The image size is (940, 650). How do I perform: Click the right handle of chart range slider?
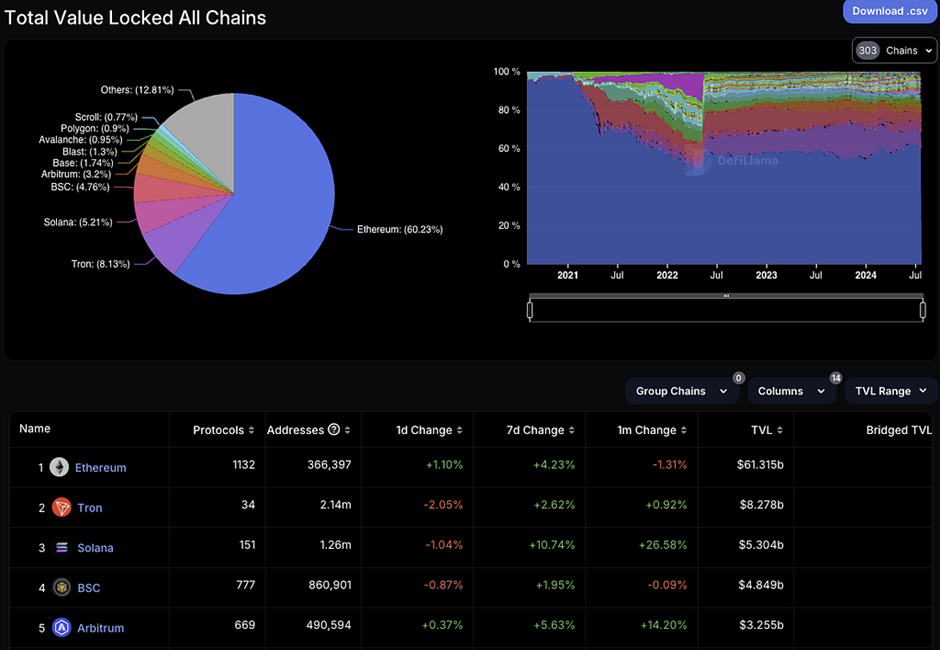click(923, 310)
